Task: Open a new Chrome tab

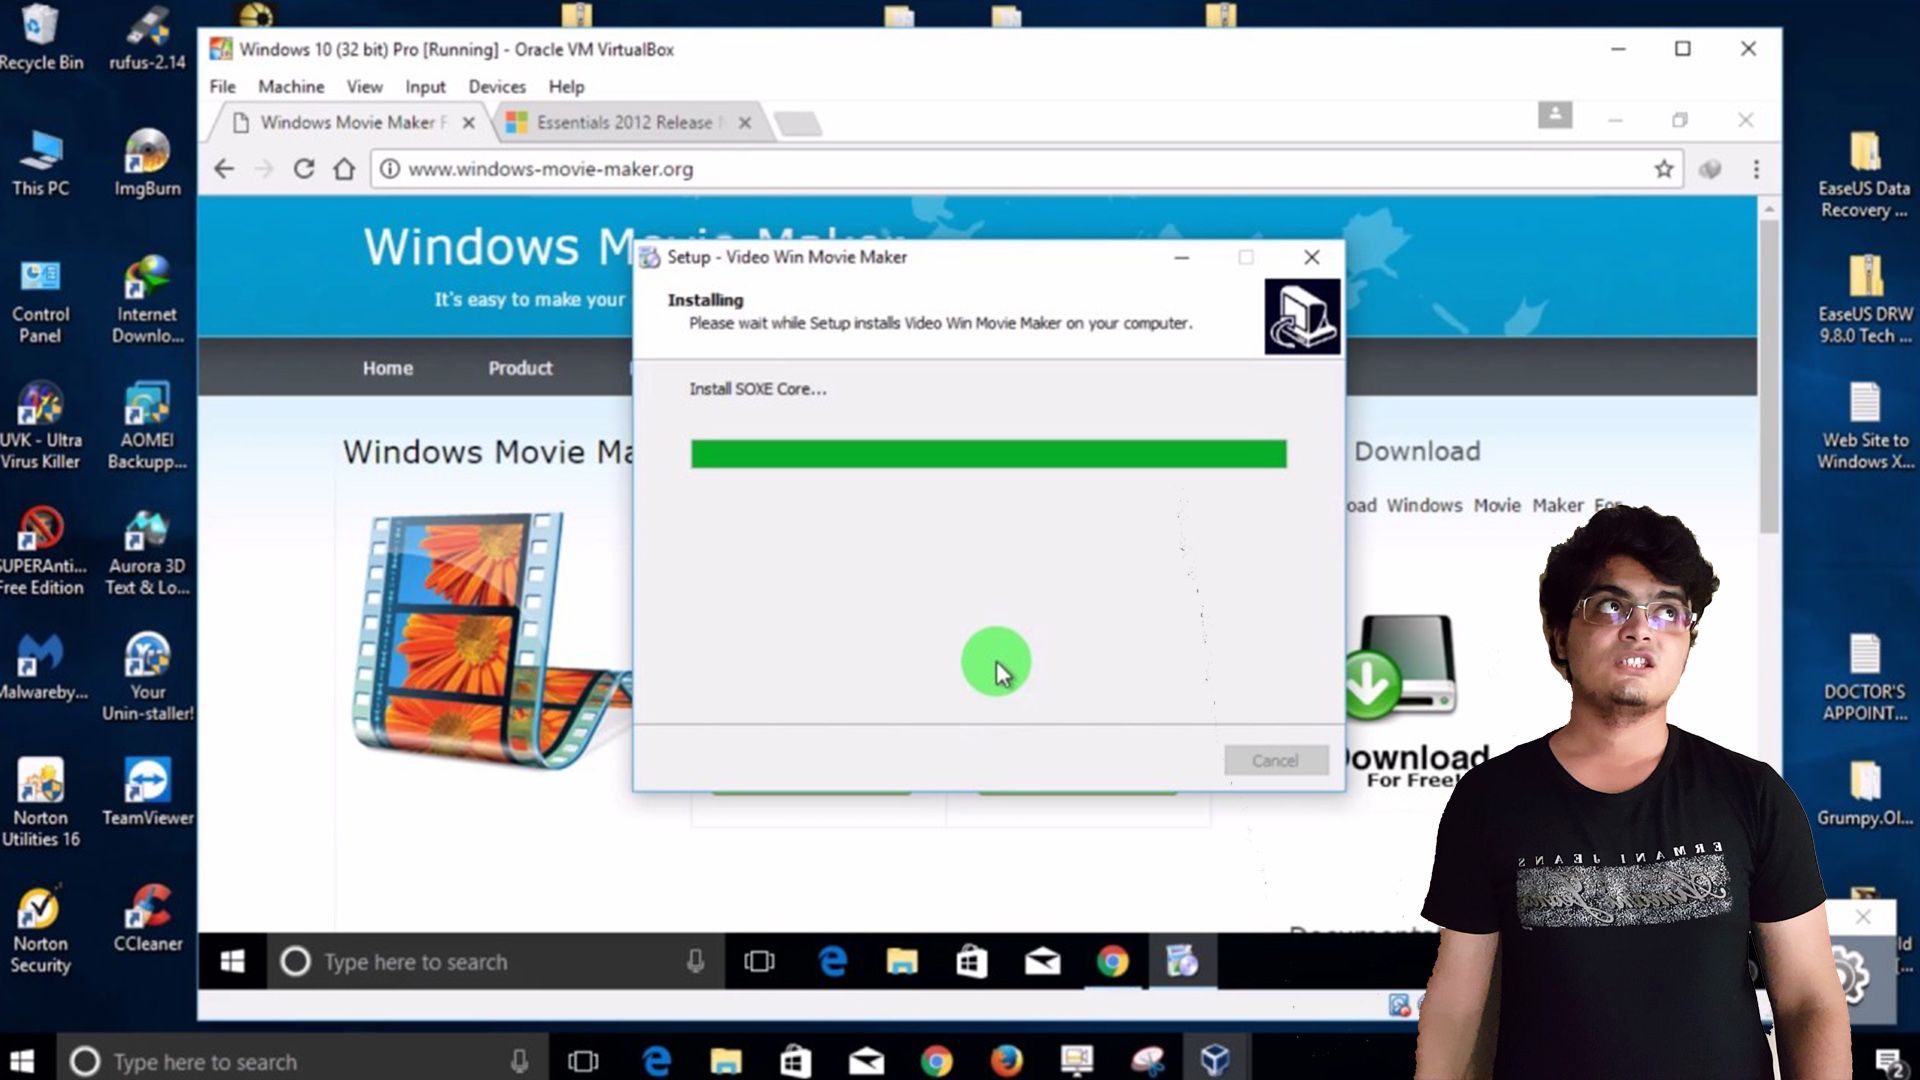Action: pos(798,123)
